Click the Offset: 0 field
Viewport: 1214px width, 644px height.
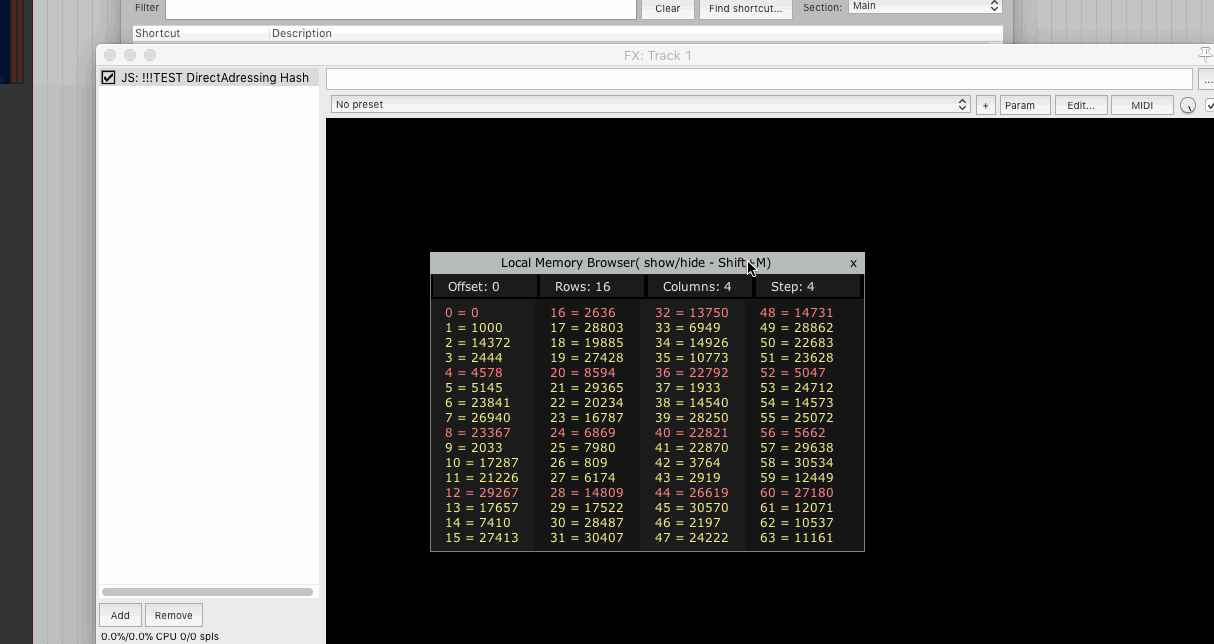click(x=482, y=287)
